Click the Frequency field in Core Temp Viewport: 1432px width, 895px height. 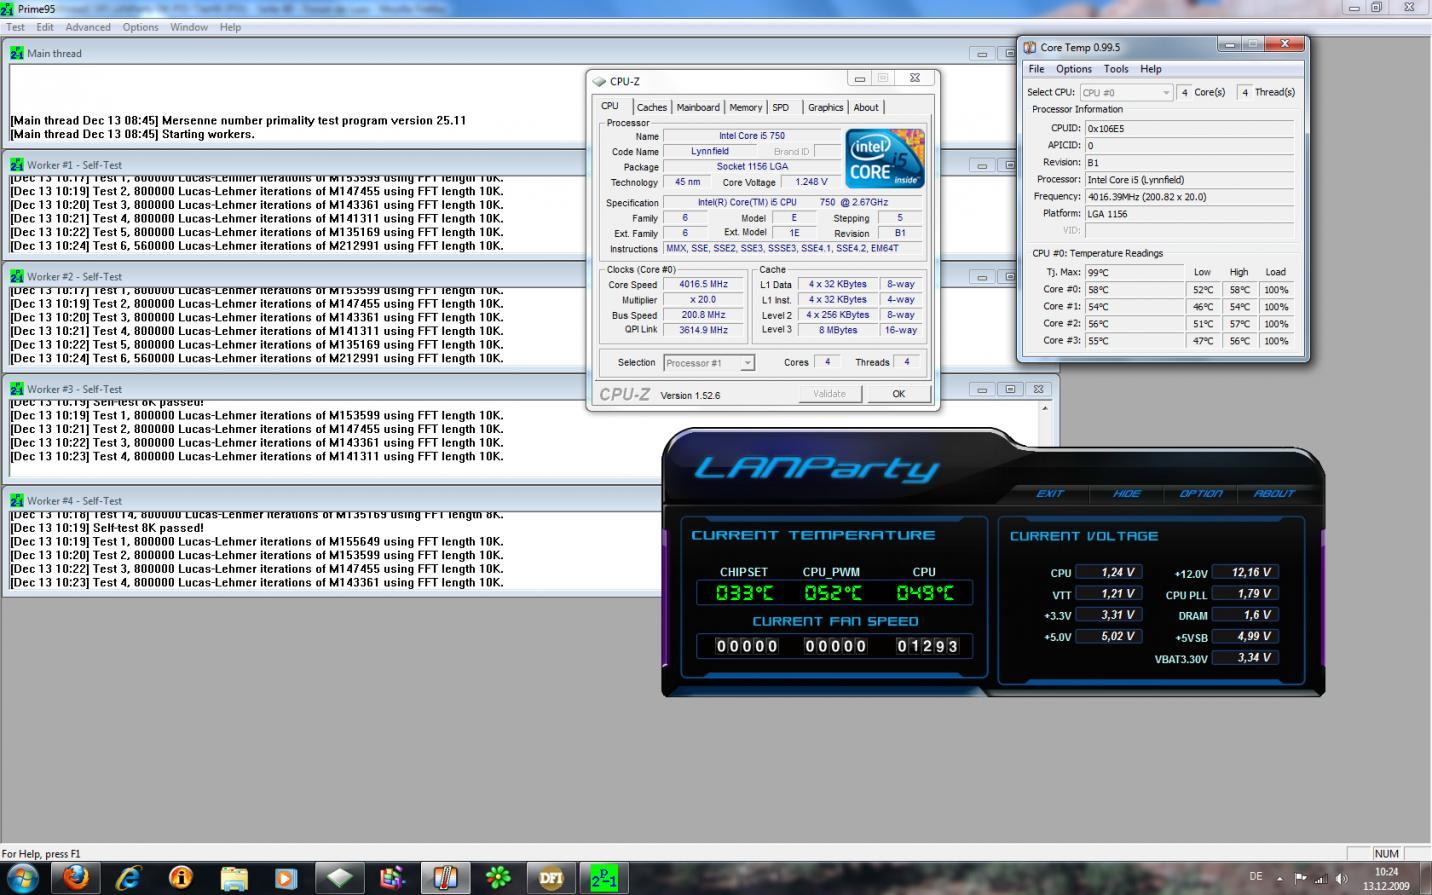[x=1189, y=196]
